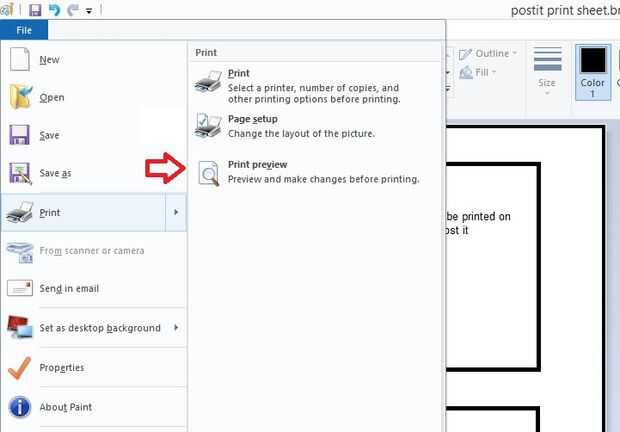Click the blank page icon beside New
Image resolution: width=620 pixels, height=432 pixels.
pos(20,59)
